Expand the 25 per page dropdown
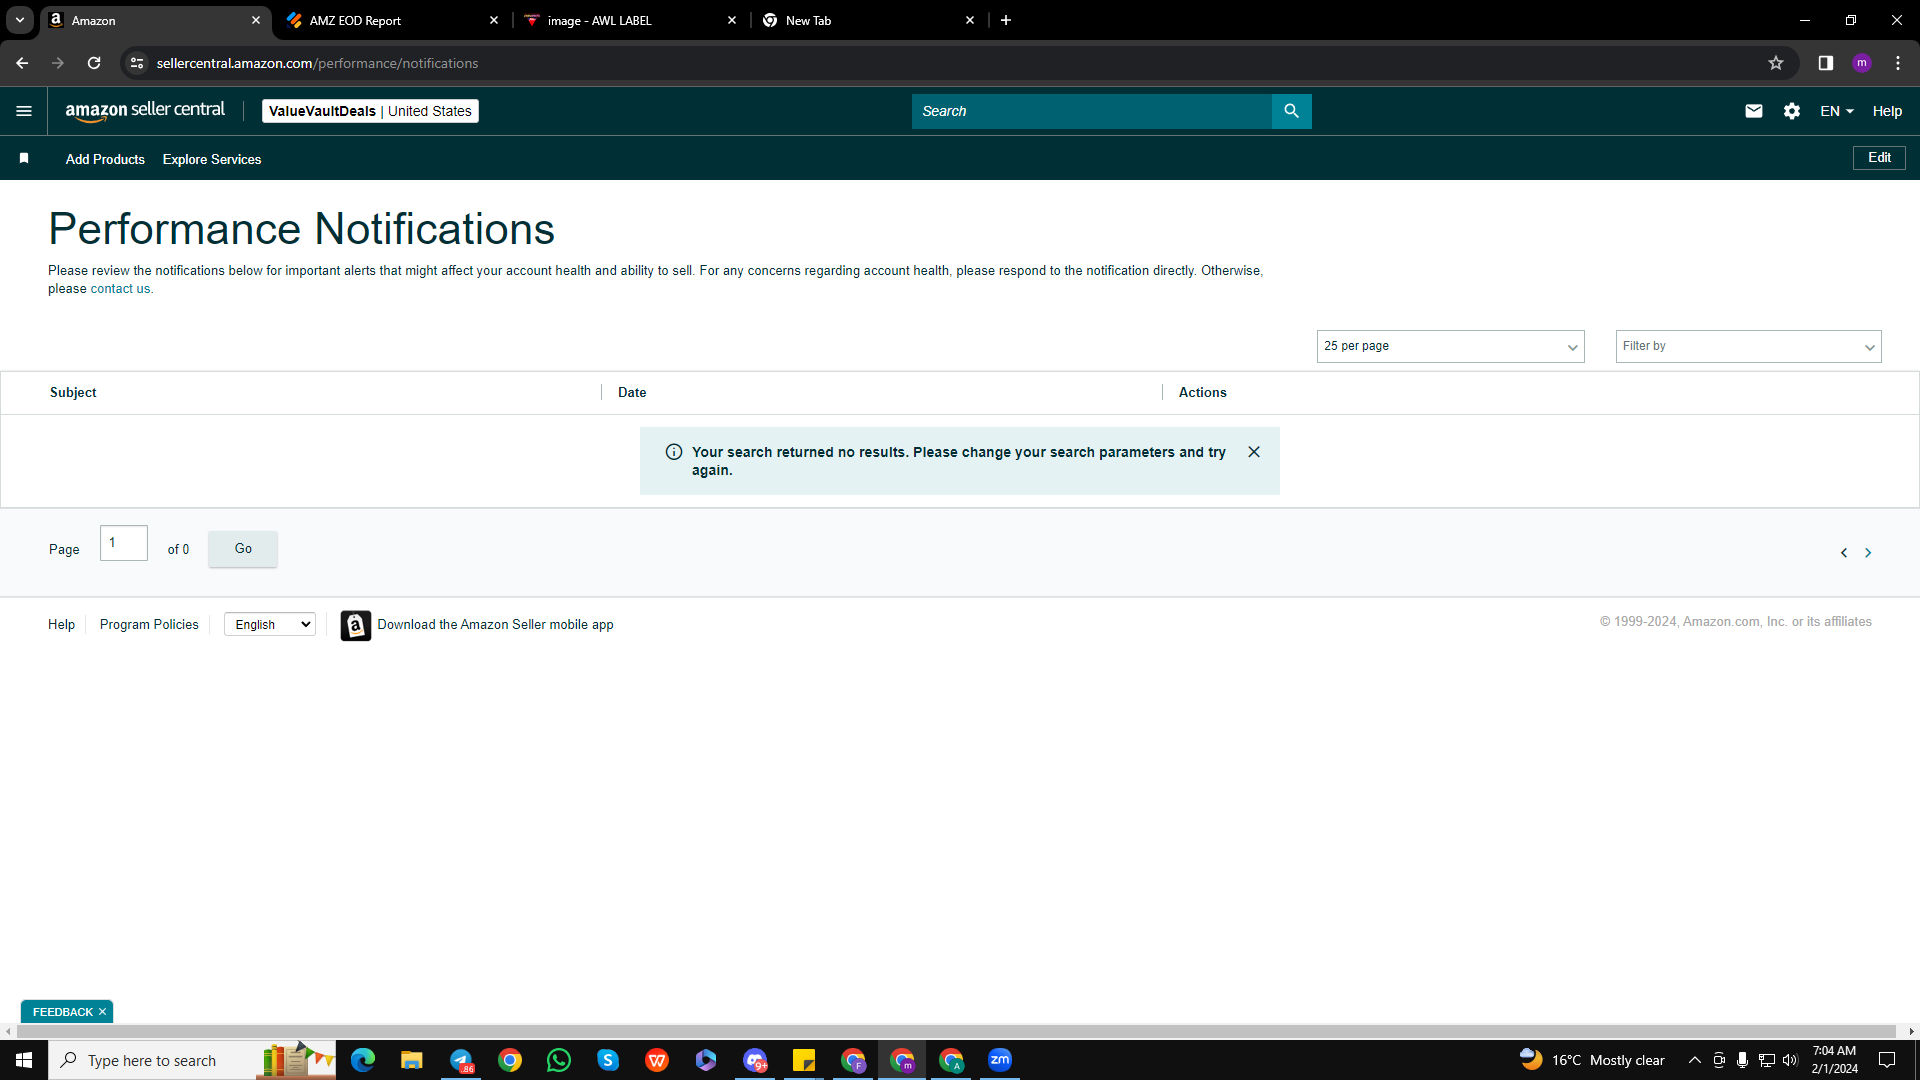Viewport: 1920px width, 1080px height. pos(1450,346)
